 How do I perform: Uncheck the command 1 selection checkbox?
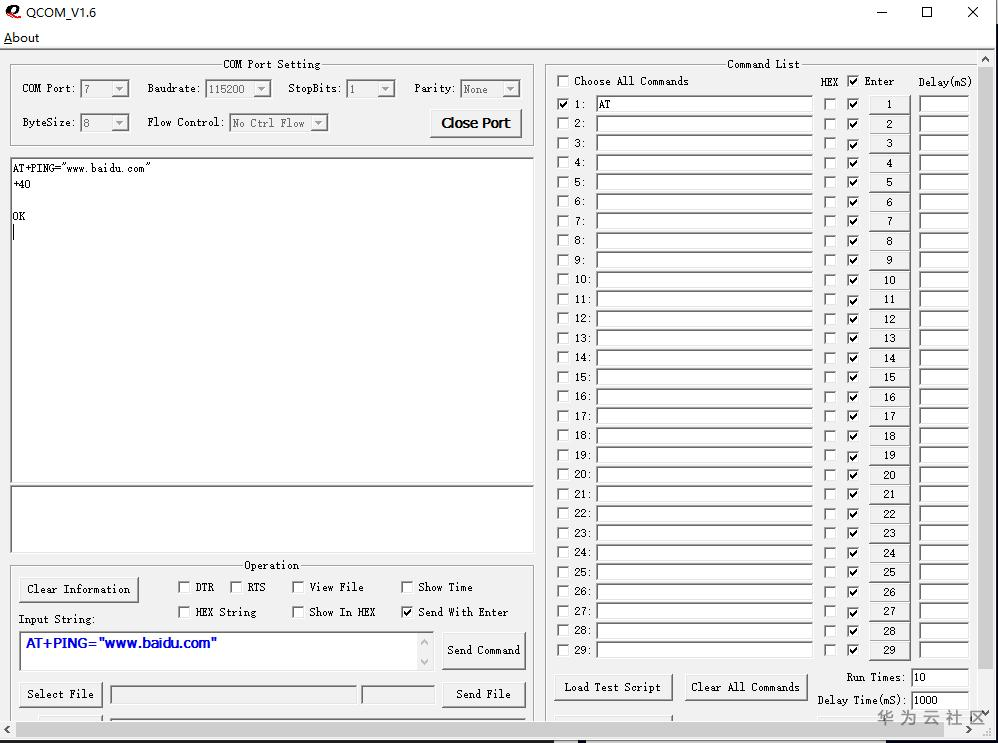click(563, 104)
